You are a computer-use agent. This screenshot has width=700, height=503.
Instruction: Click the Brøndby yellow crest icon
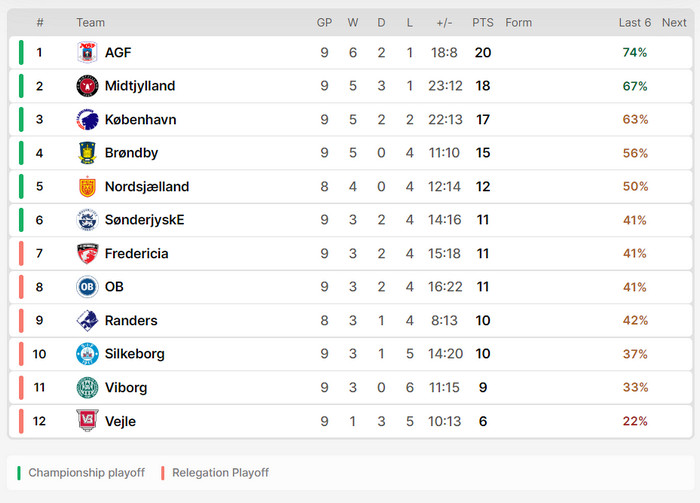[88, 153]
